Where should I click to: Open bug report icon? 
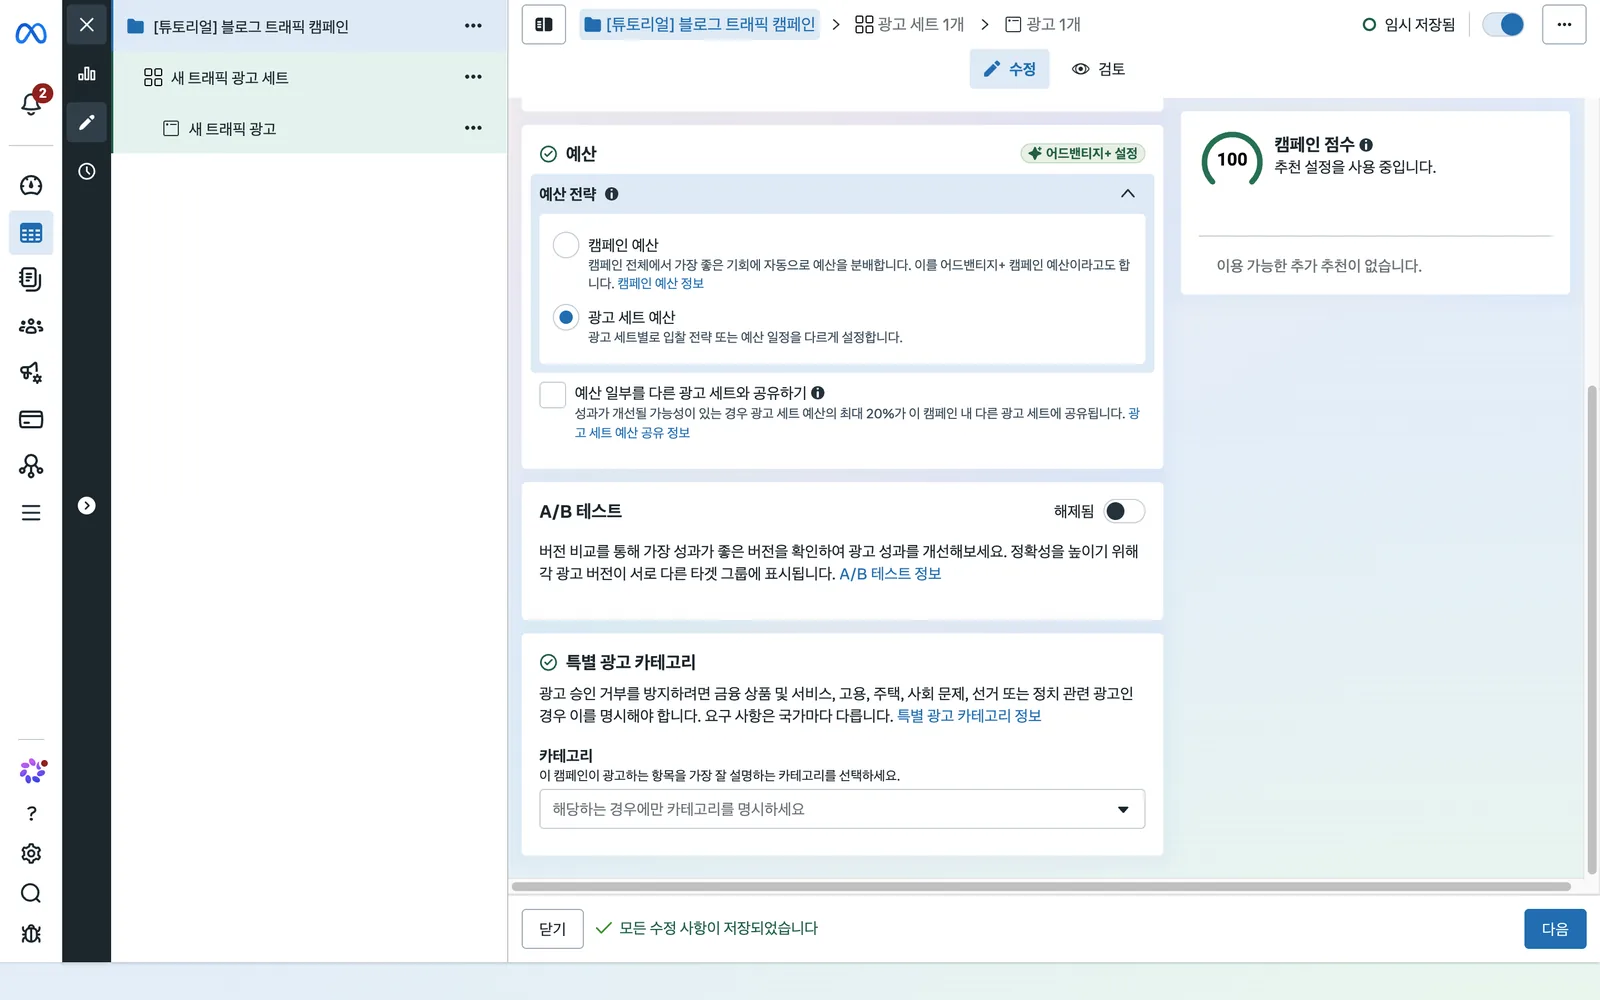click(31, 933)
